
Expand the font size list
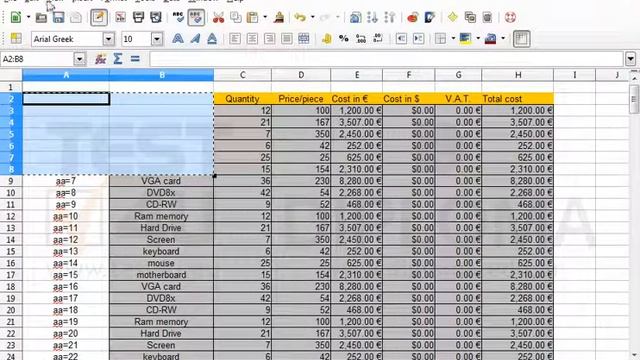[x=157, y=39]
